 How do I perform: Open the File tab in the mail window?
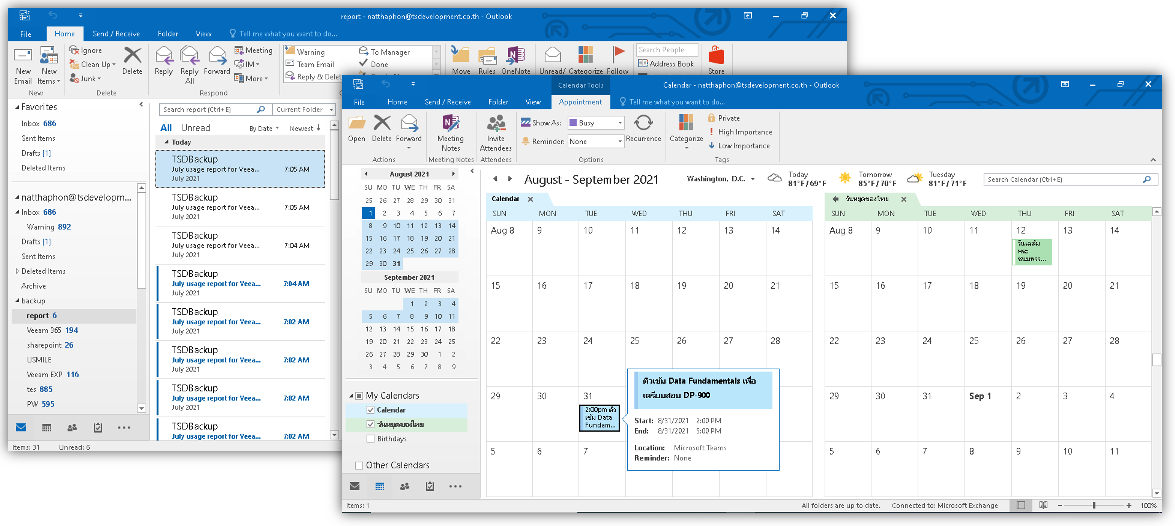(26, 34)
